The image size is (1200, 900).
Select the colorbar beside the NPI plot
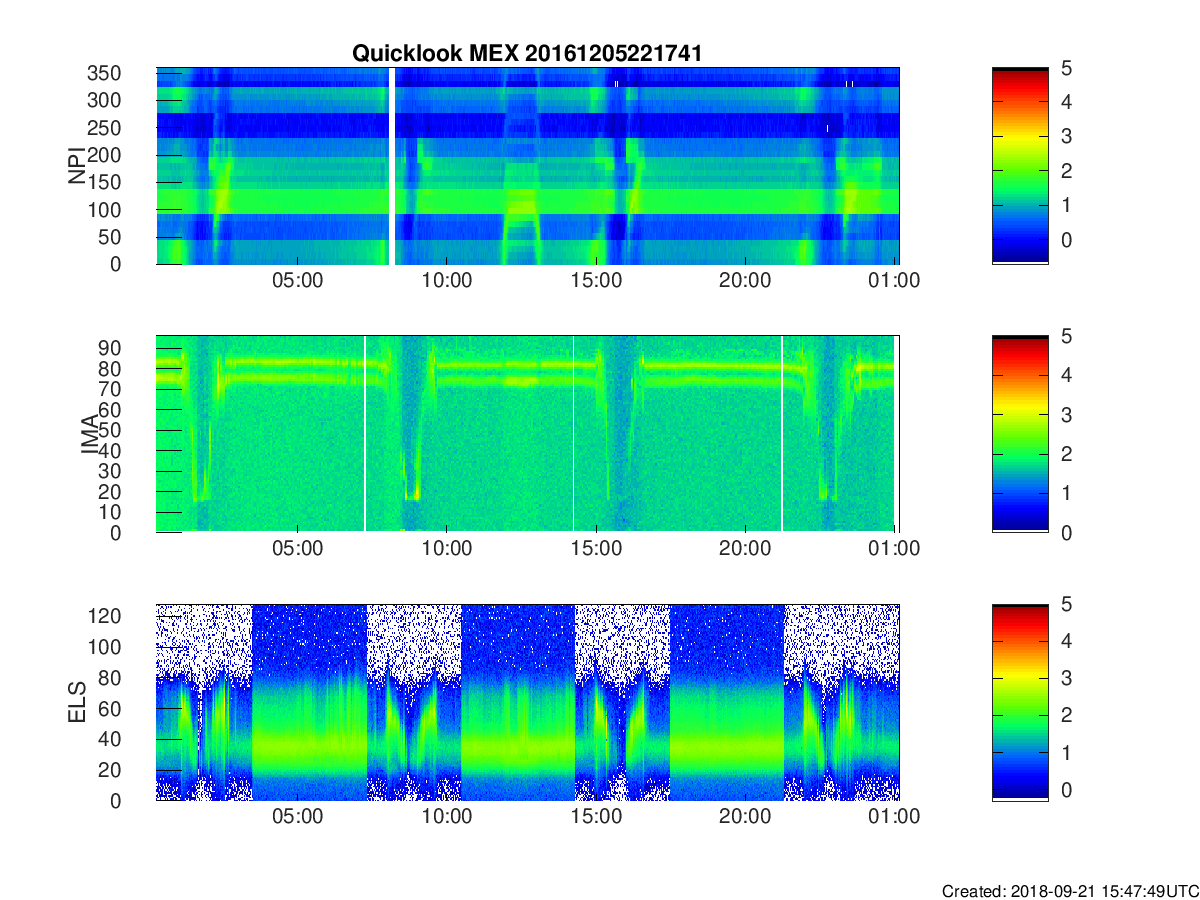pyautogui.click(x=1020, y=166)
